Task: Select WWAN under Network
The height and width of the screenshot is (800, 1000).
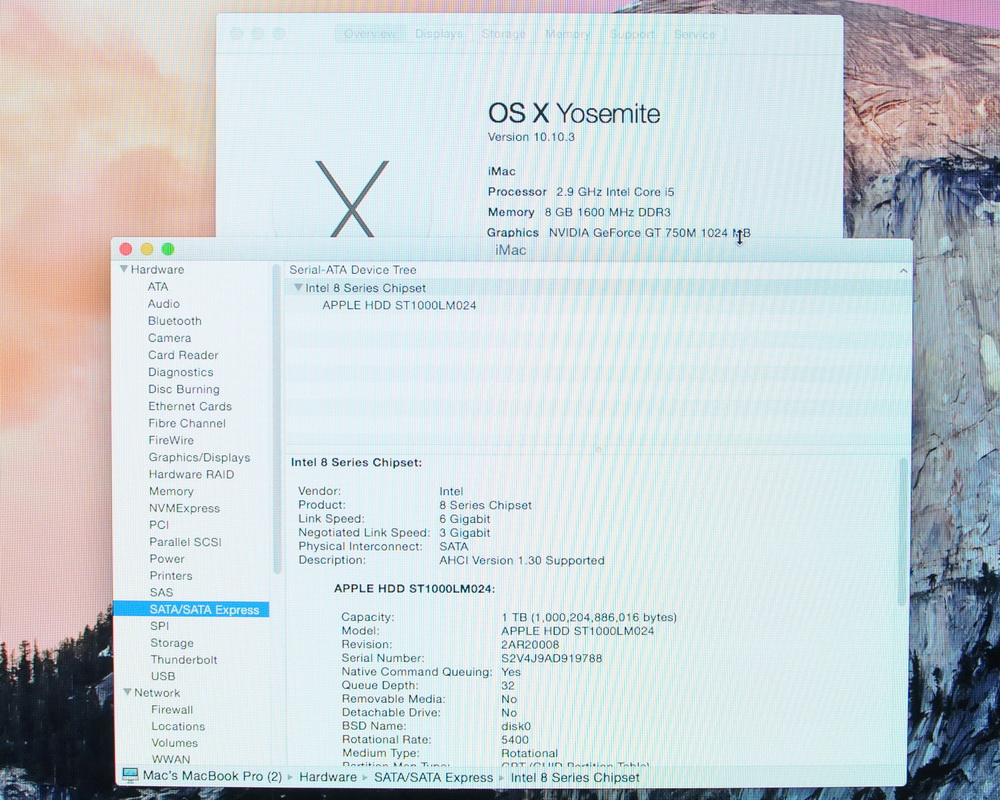Action: point(171,759)
